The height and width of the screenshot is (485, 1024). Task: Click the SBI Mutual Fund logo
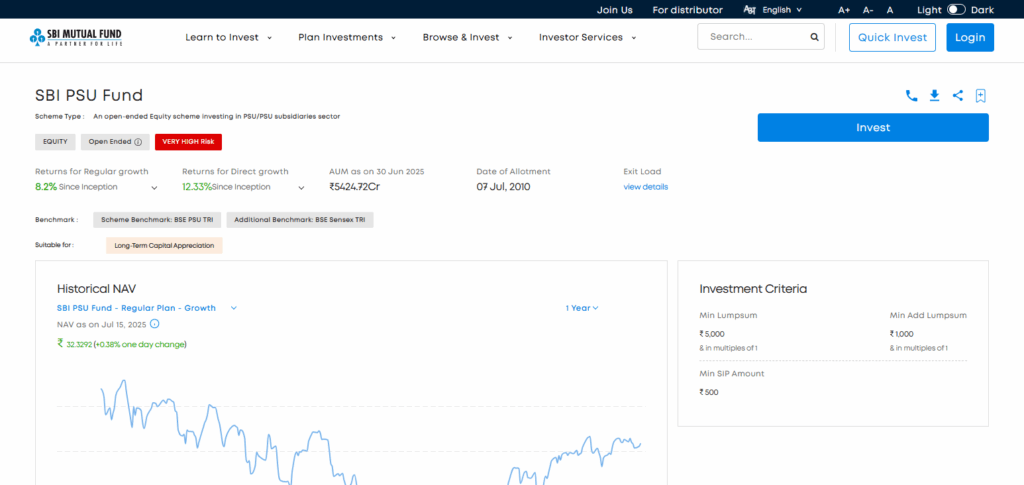(x=76, y=37)
